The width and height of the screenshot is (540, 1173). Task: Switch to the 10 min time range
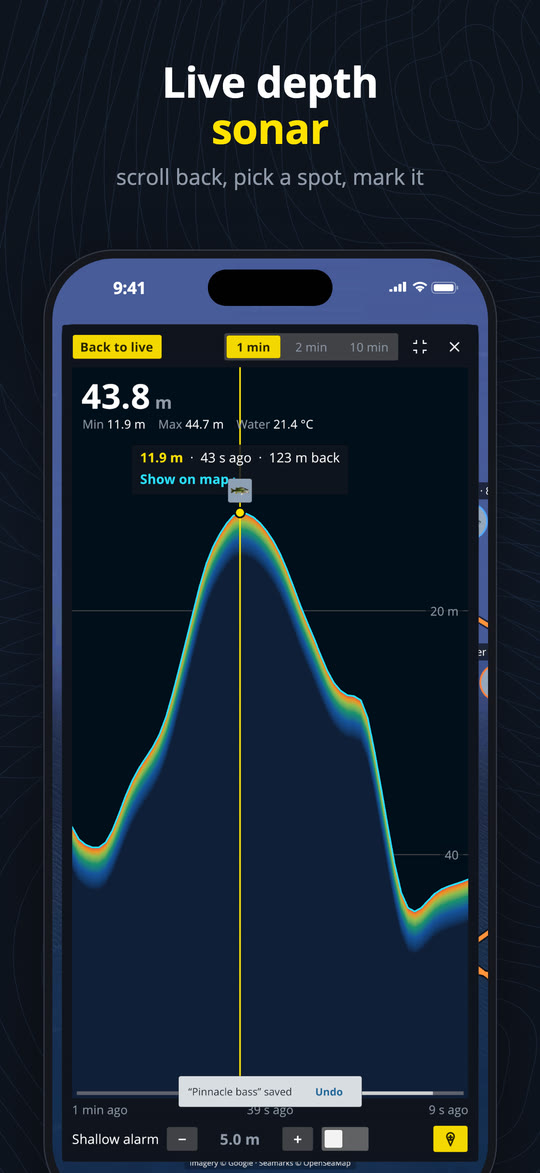coord(369,347)
